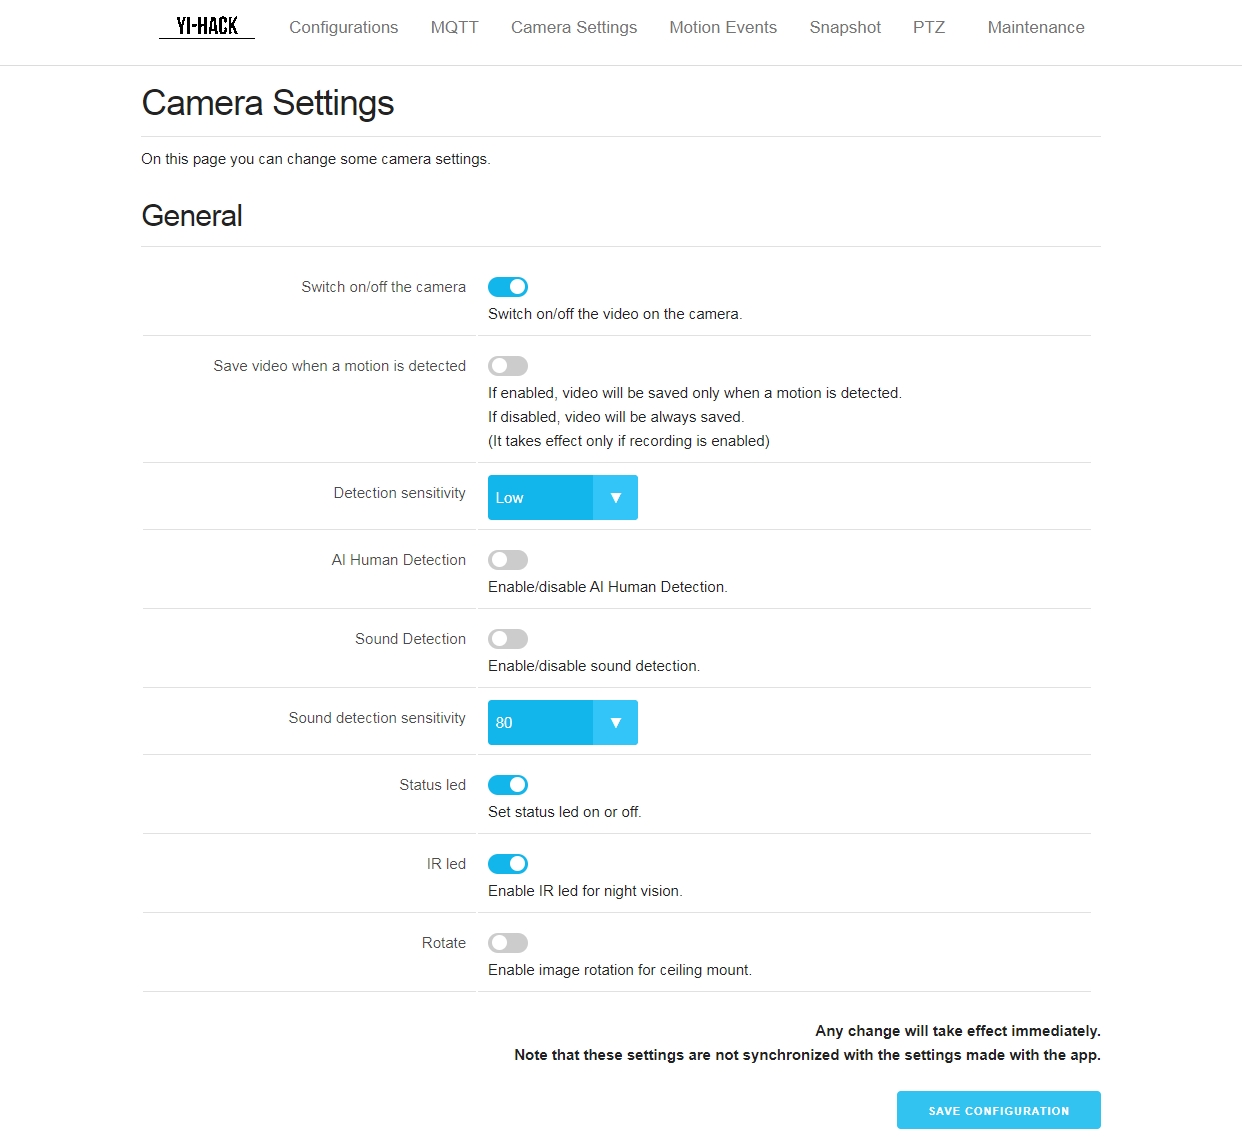
Task: Select the 80 sound sensitivity value field
Action: pos(563,723)
